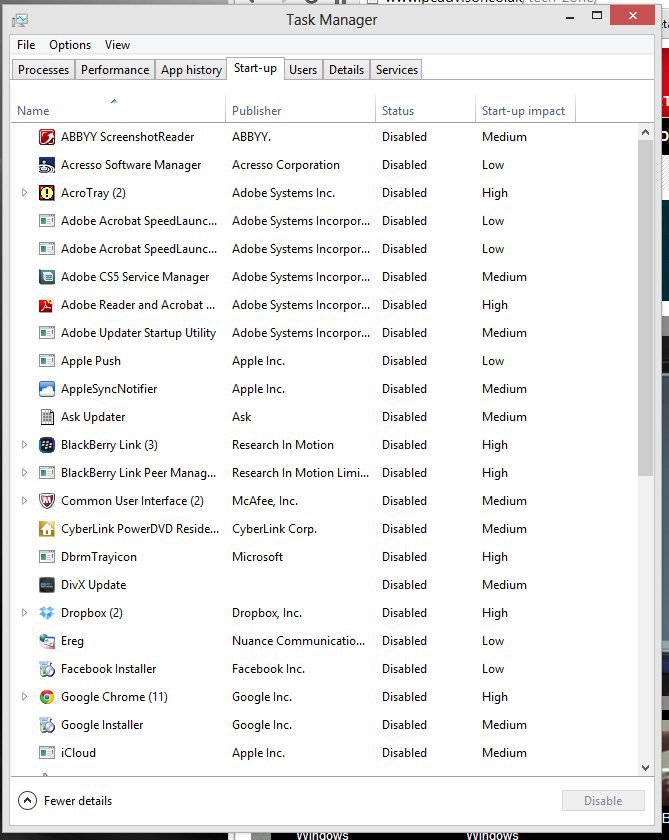Switch to the Details tab
The image size is (669, 840).
click(x=347, y=70)
